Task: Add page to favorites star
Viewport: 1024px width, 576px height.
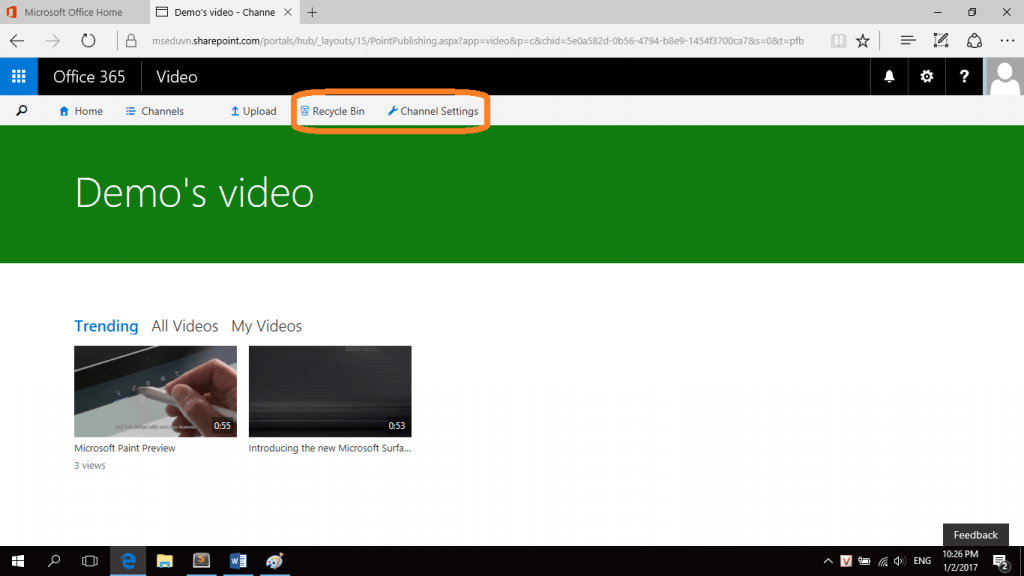Action: click(863, 40)
